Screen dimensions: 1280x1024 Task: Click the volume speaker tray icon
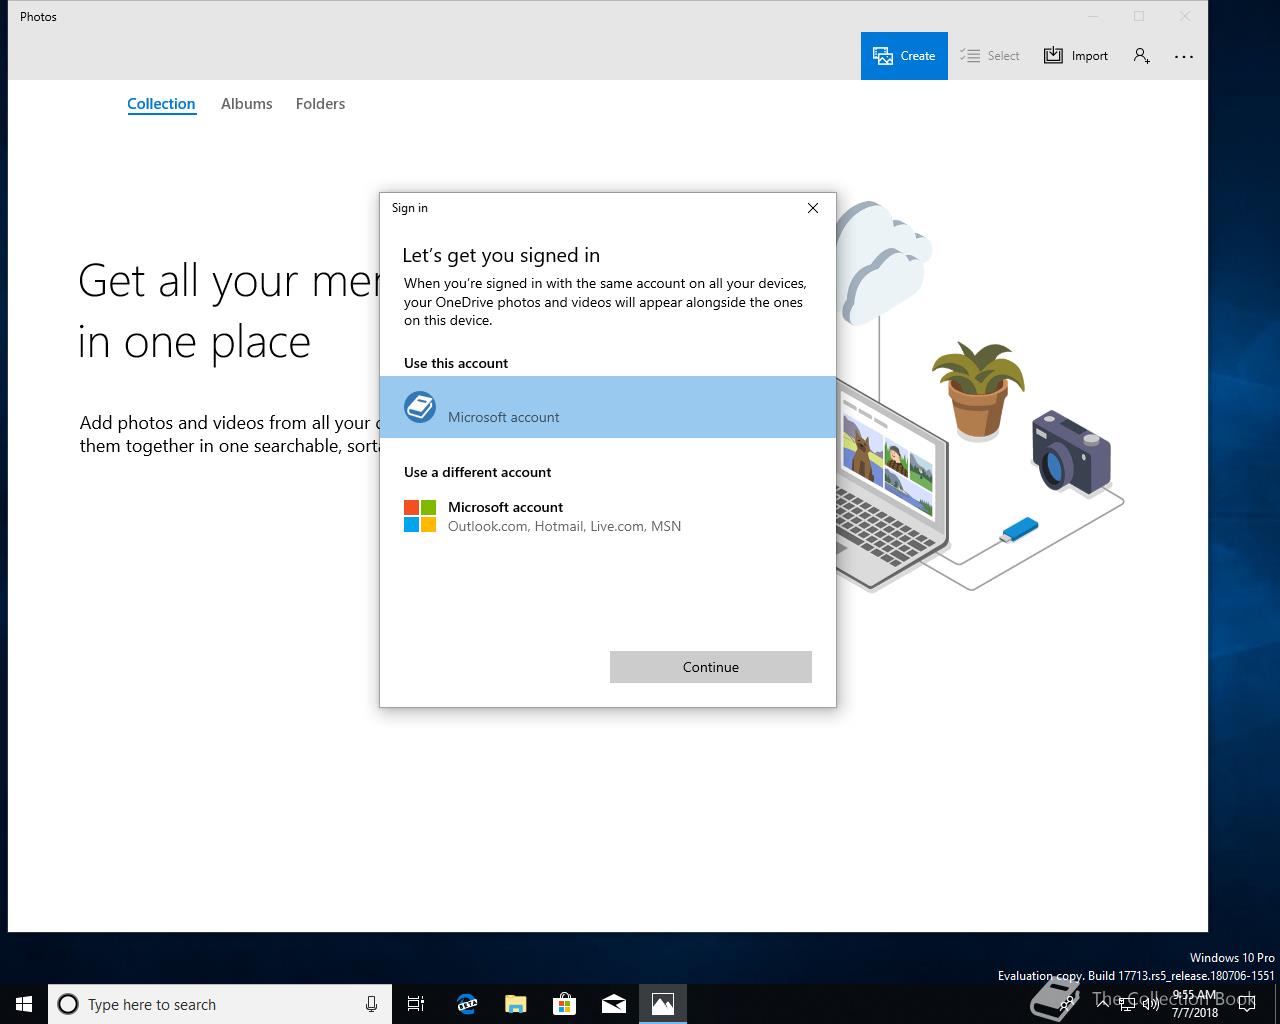click(1150, 1004)
